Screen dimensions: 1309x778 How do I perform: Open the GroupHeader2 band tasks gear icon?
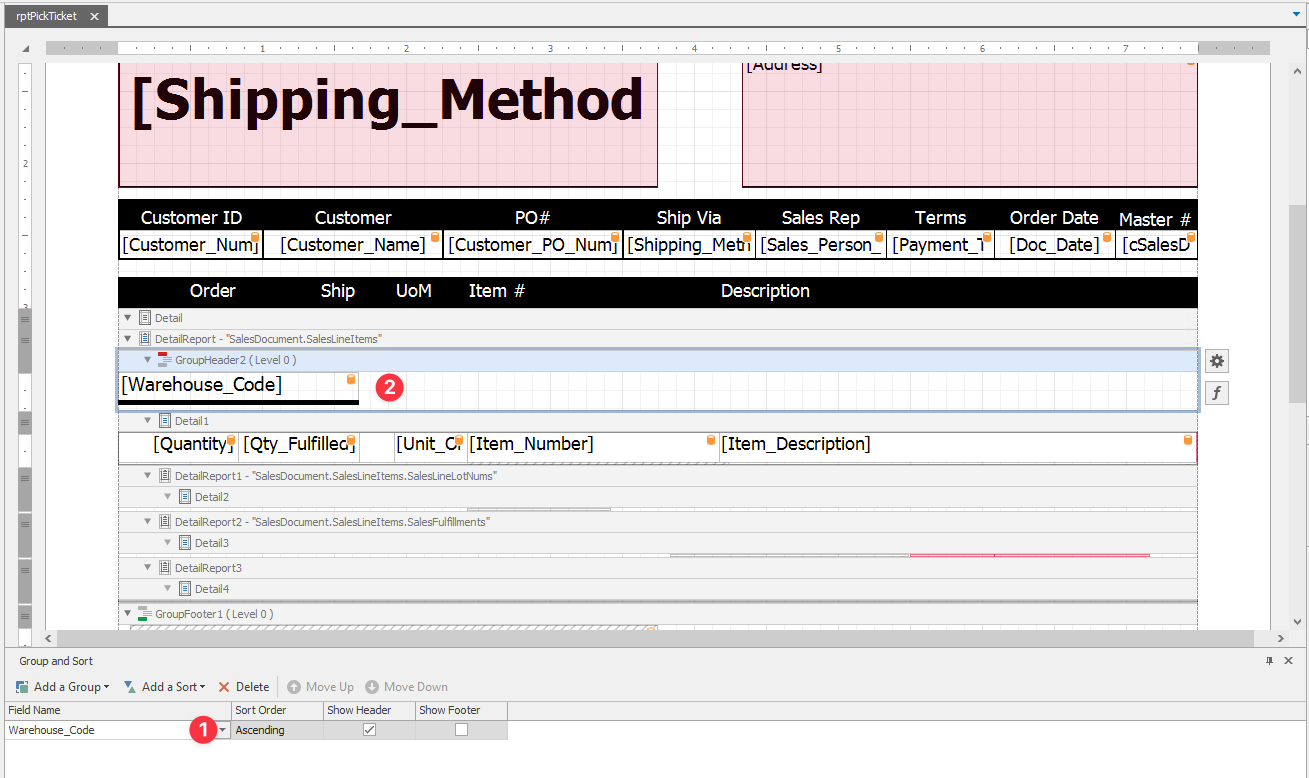pyautogui.click(x=1216, y=360)
